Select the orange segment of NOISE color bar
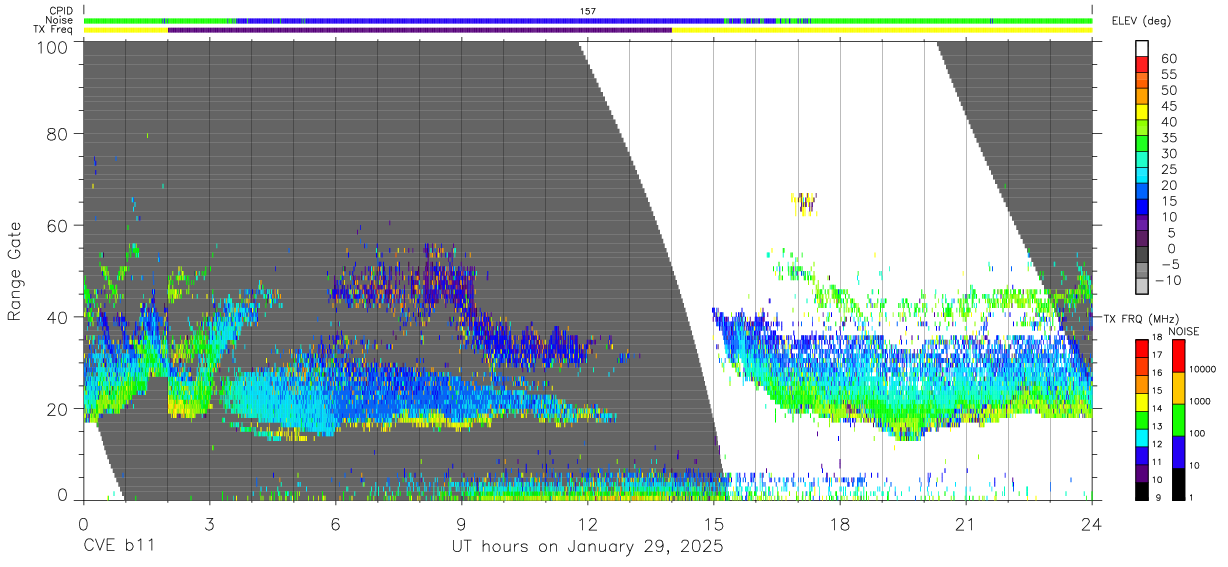1228x567 pixels. (x=1178, y=388)
